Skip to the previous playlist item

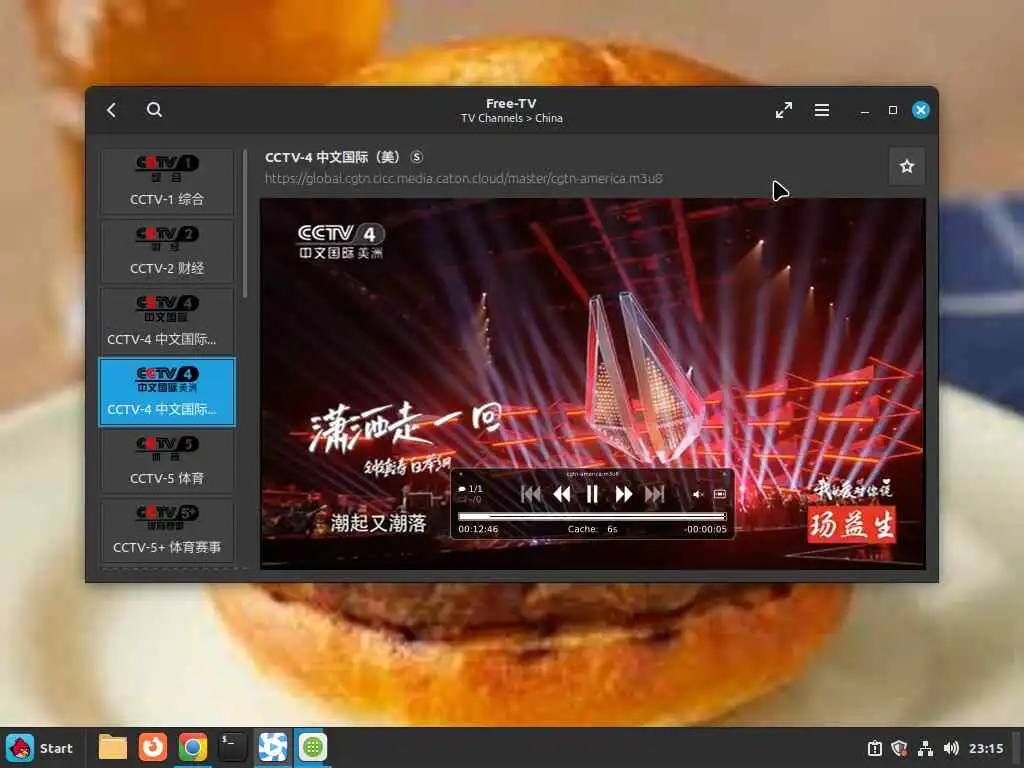coord(530,494)
